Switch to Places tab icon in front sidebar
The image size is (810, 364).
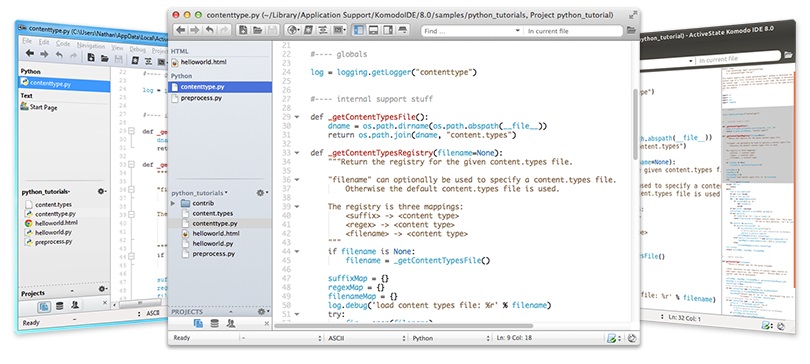click(198, 323)
